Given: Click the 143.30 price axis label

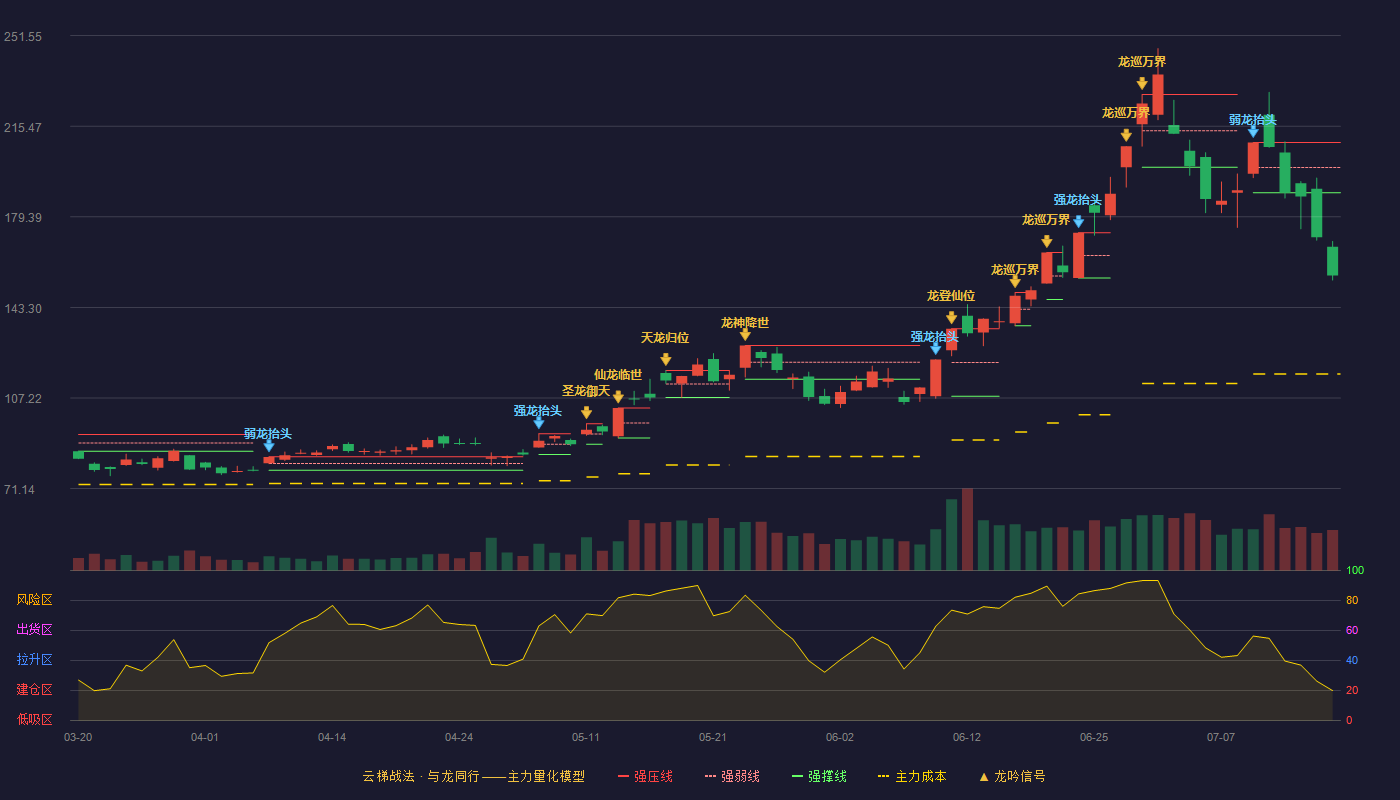Looking at the screenshot, I should [23, 309].
